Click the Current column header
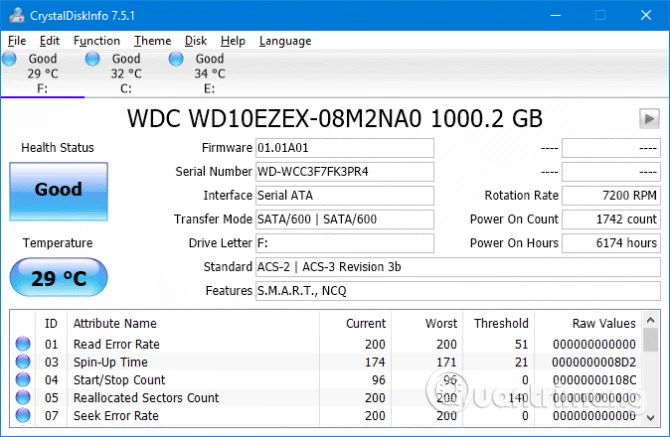 pos(355,323)
